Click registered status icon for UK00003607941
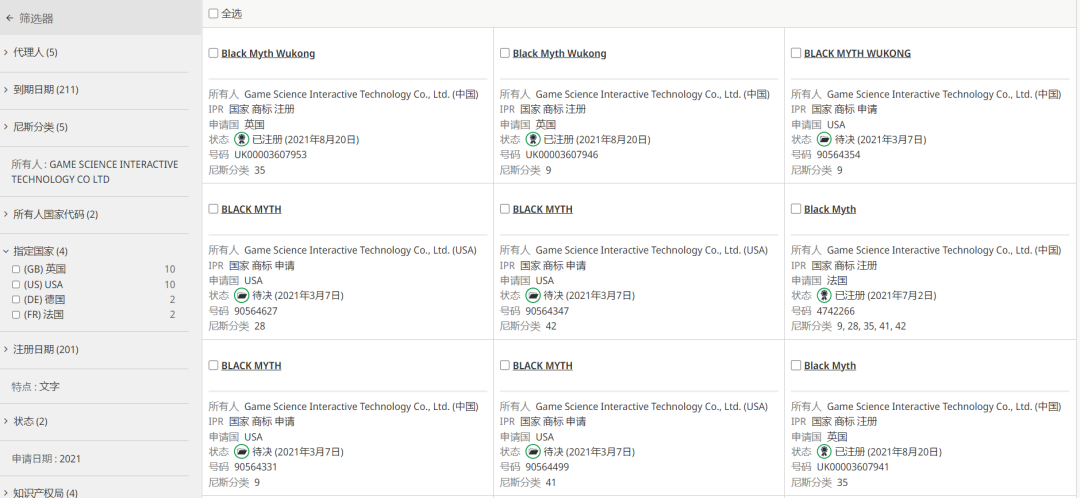Image resolution: width=1080 pixels, height=498 pixels. 824,452
